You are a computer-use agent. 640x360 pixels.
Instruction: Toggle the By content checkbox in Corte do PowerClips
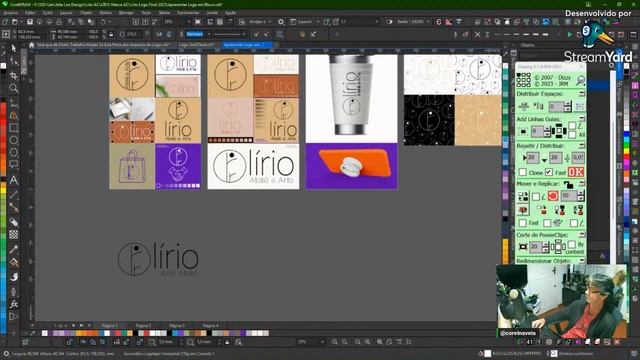coord(571,244)
